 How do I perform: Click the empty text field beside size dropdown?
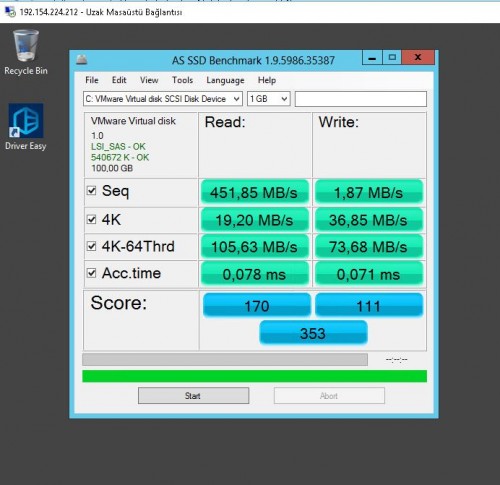[361, 99]
